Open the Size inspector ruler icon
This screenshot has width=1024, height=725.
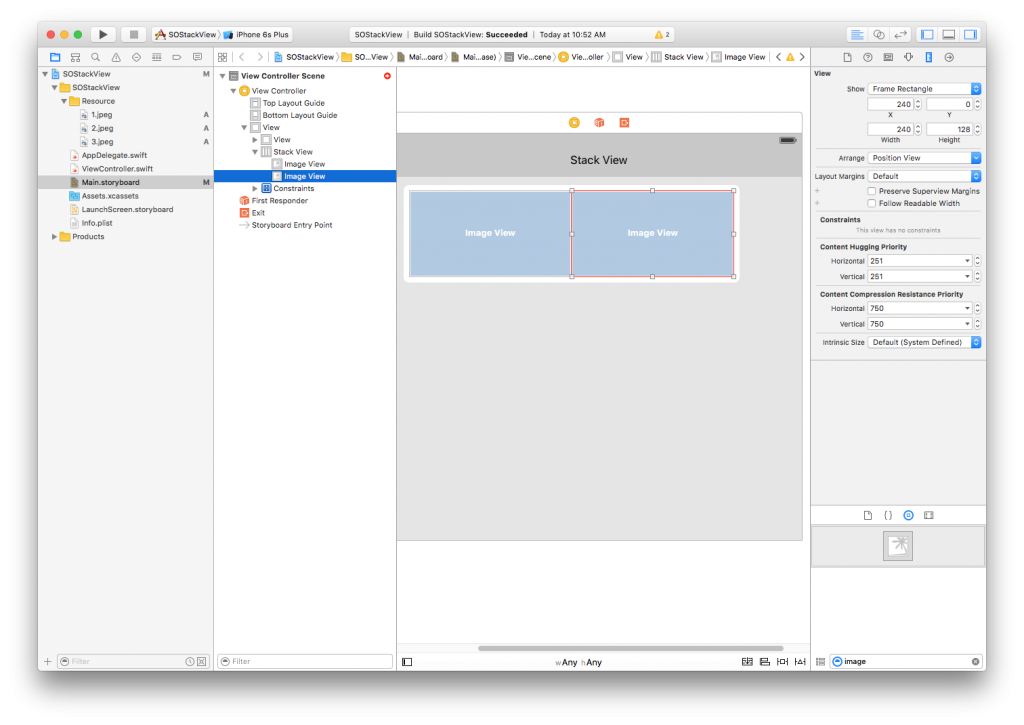click(928, 57)
